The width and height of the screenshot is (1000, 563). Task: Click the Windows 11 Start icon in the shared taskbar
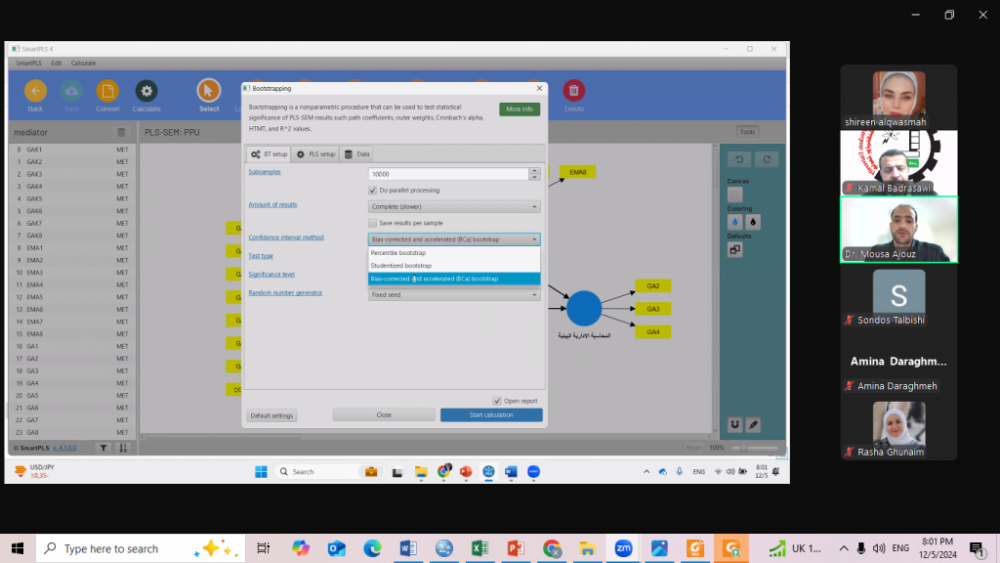[261, 472]
